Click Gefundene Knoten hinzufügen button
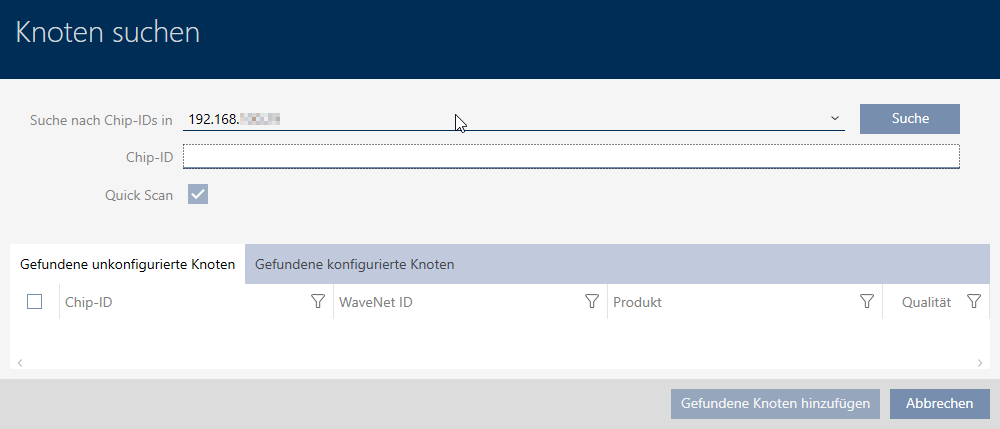Image resolution: width=1000 pixels, height=429 pixels. click(x=775, y=404)
